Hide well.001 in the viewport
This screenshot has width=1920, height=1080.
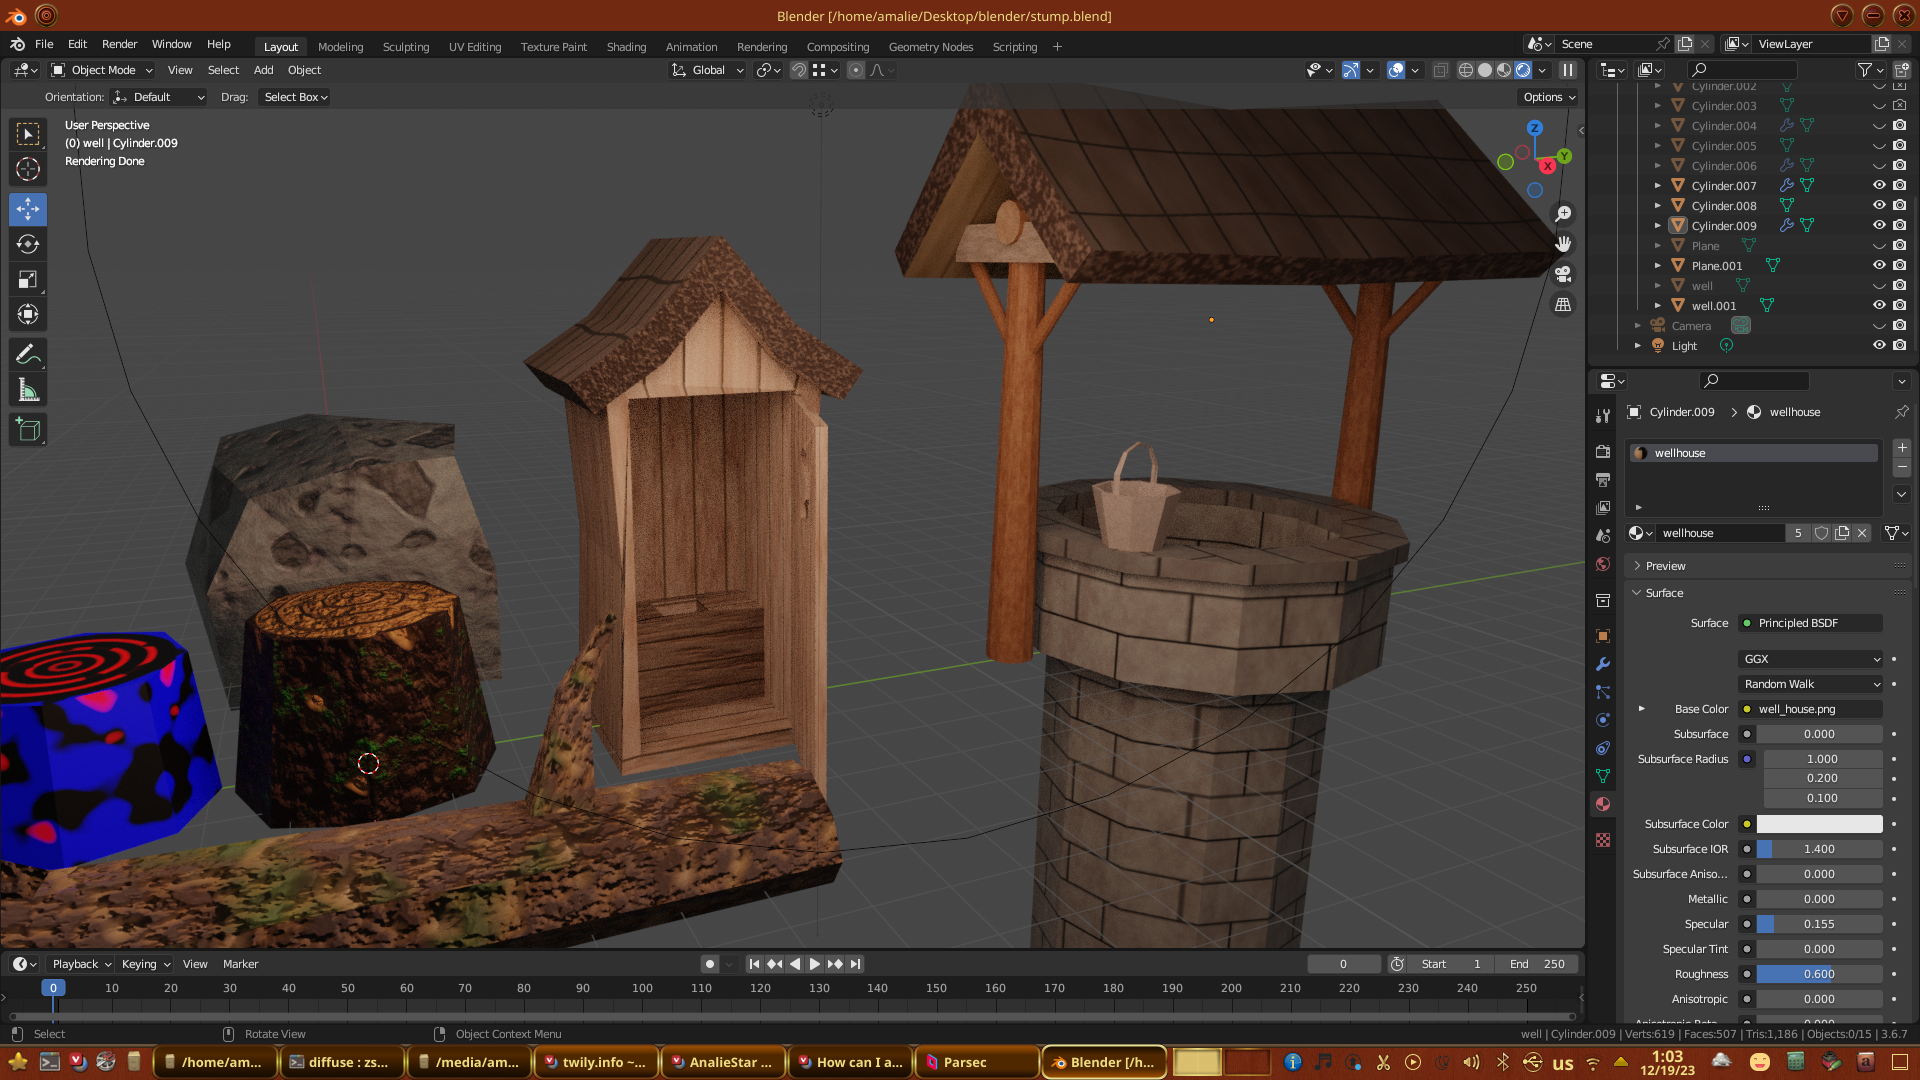point(1879,305)
